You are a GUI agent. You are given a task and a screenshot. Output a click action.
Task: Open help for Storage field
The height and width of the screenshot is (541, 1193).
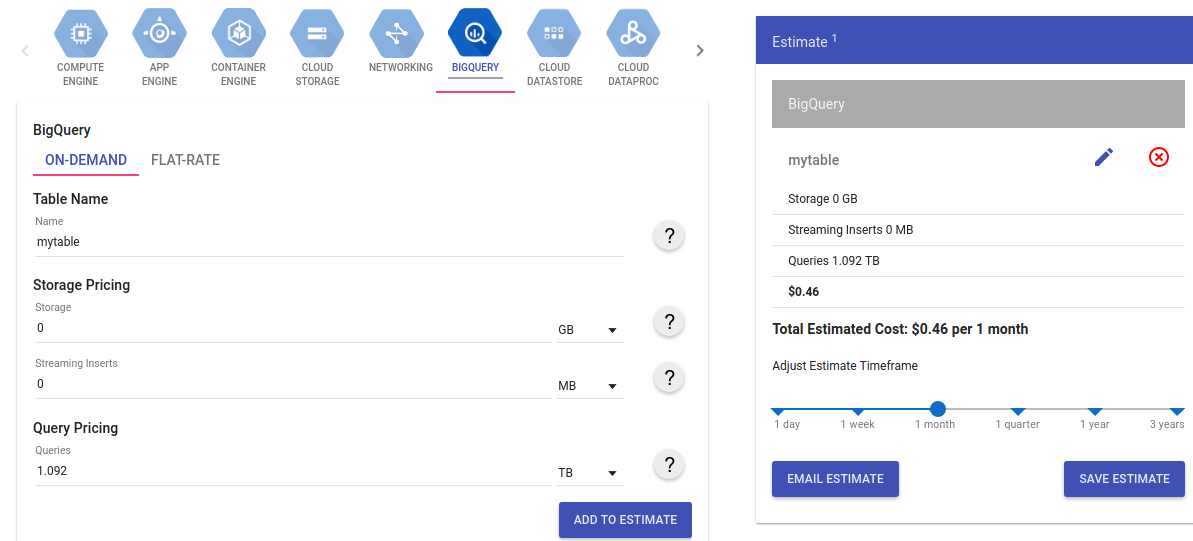670,322
